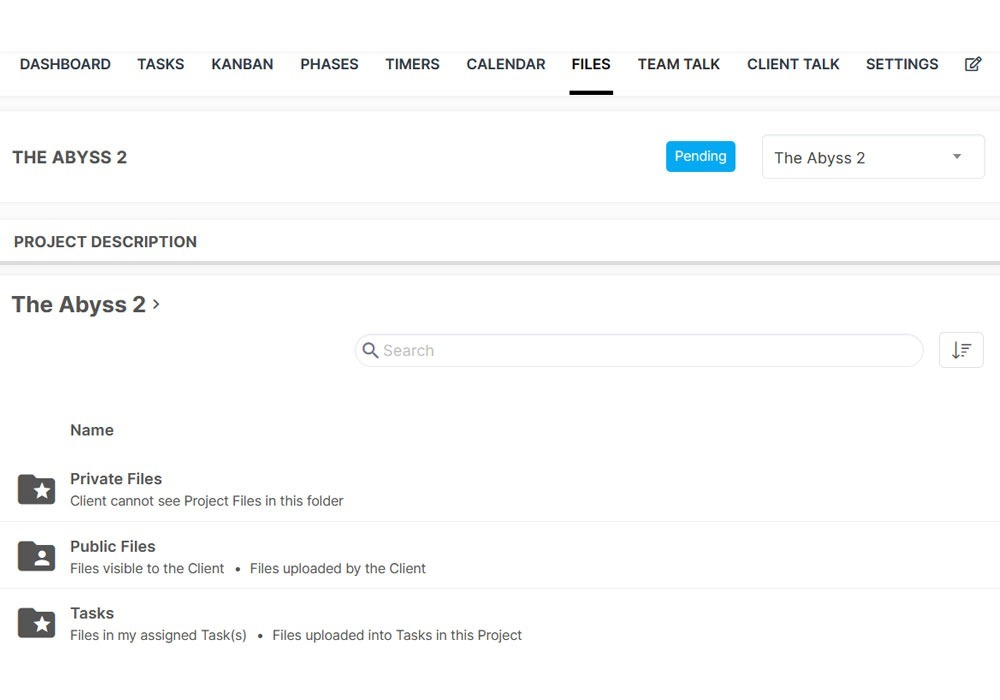Click the Public Files person folder icon
This screenshot has width=1000, height=700.
tap(37, 556)
